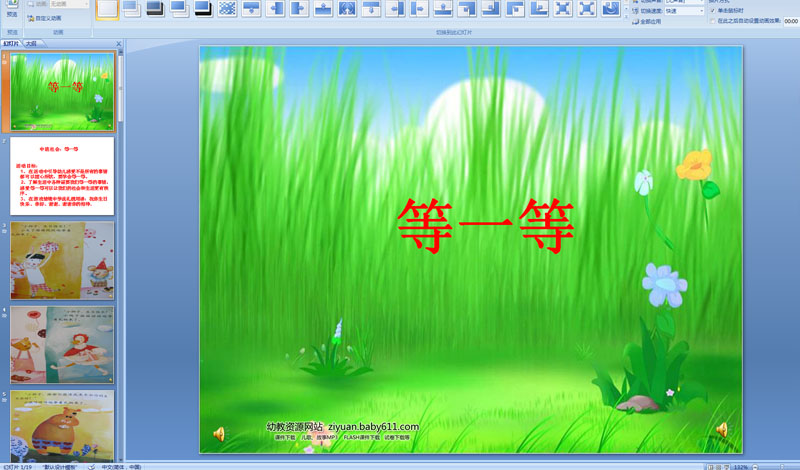Apply the Fade Through Black transition
Image resolution: width=800 pixels, height=470 pixels.
[156, 9]
